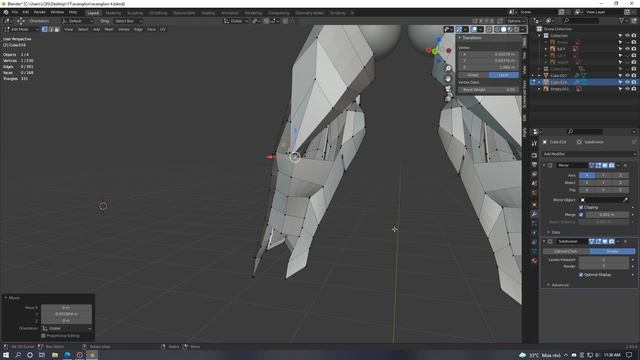
Task: Switch vertex transform to Global
Action: pyautogui.click(x=473, y=75)
